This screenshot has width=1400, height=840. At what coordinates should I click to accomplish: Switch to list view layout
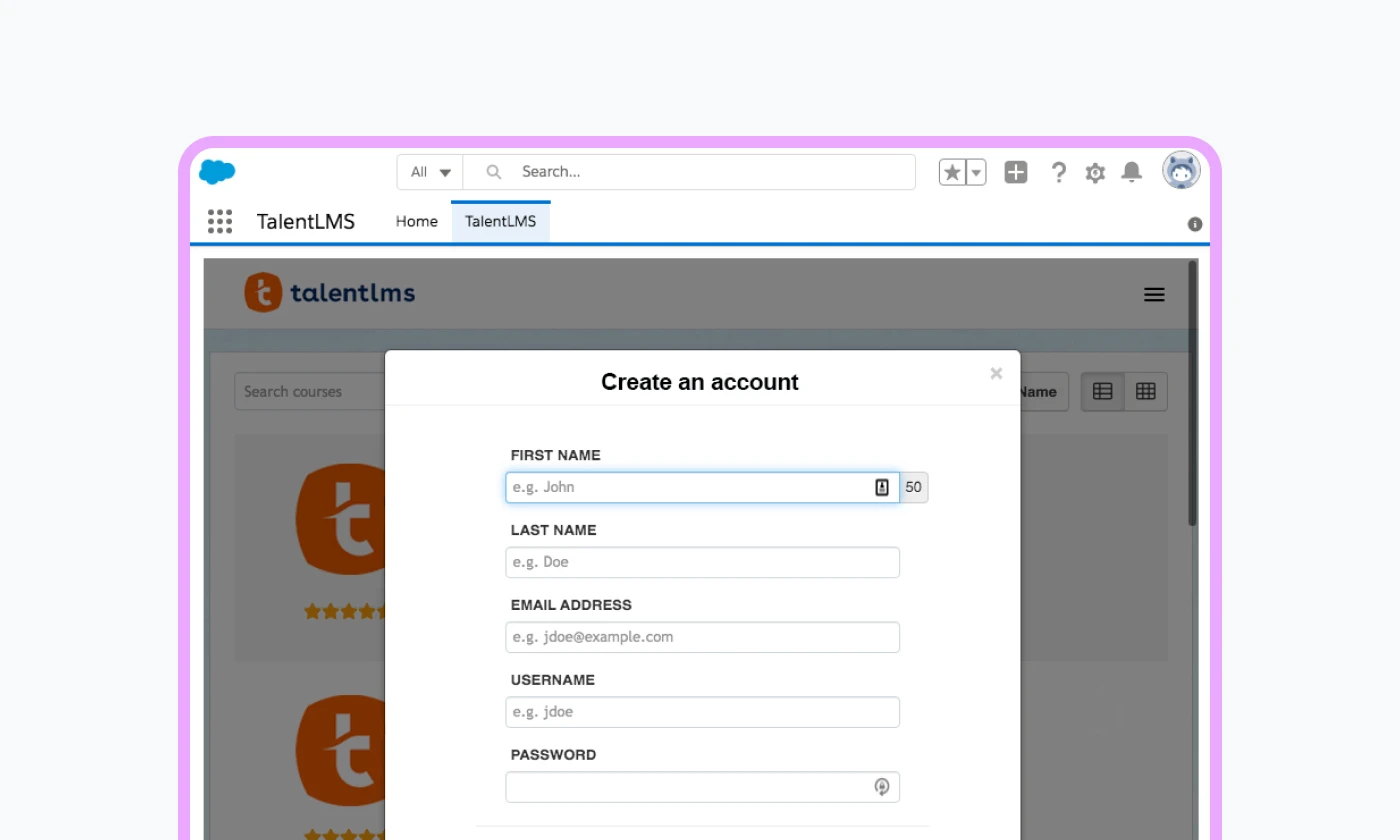coord(1103,392)
